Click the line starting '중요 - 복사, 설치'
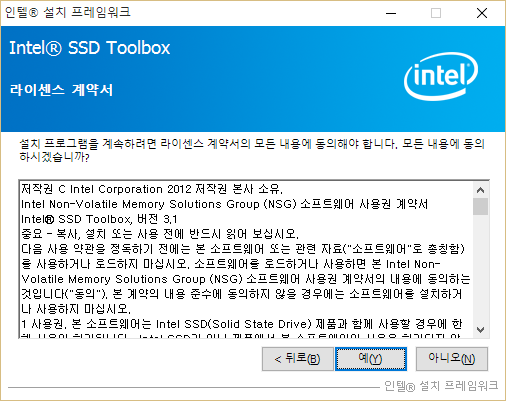Image resolution: width=506 pixels, height=401 pixels. pyautogui.click(x=160, y=234)
